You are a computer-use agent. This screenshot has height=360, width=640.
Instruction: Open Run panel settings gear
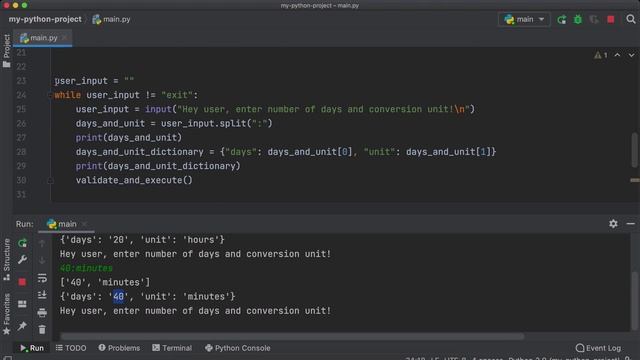pyautogui.click(x=613, y=224)
